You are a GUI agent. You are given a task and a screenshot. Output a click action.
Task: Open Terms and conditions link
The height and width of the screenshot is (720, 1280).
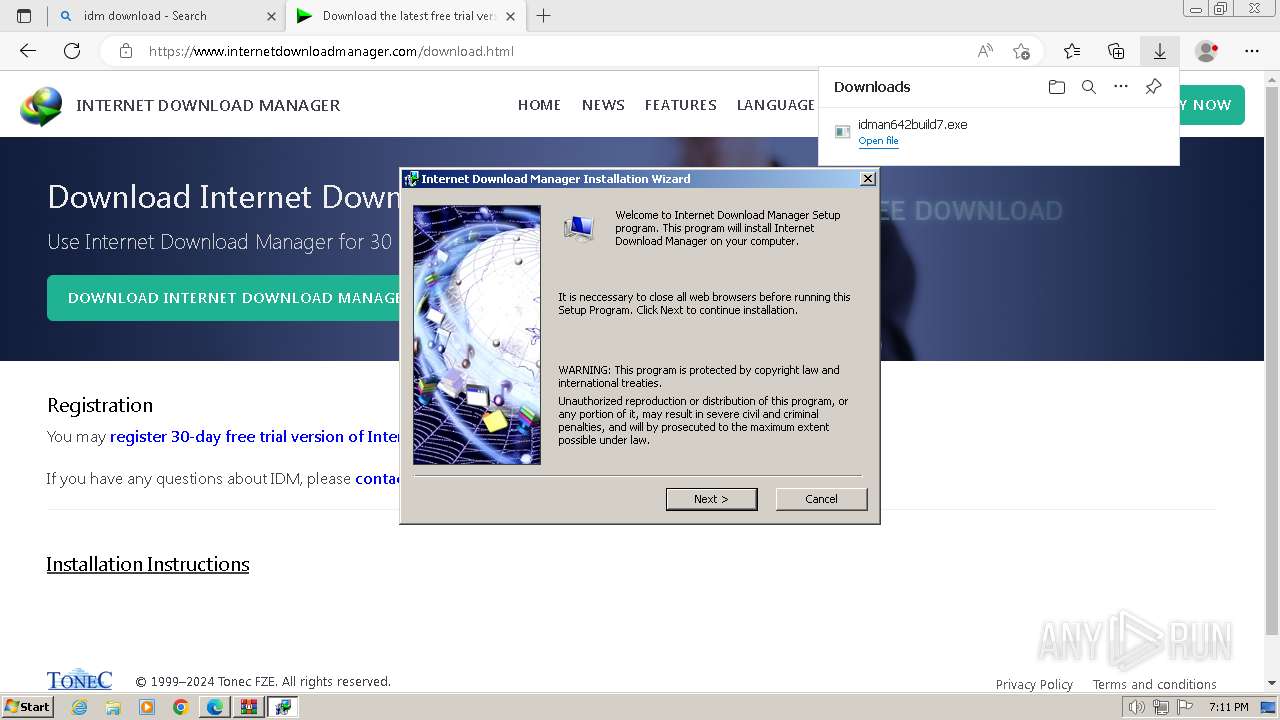point(1154,685)
